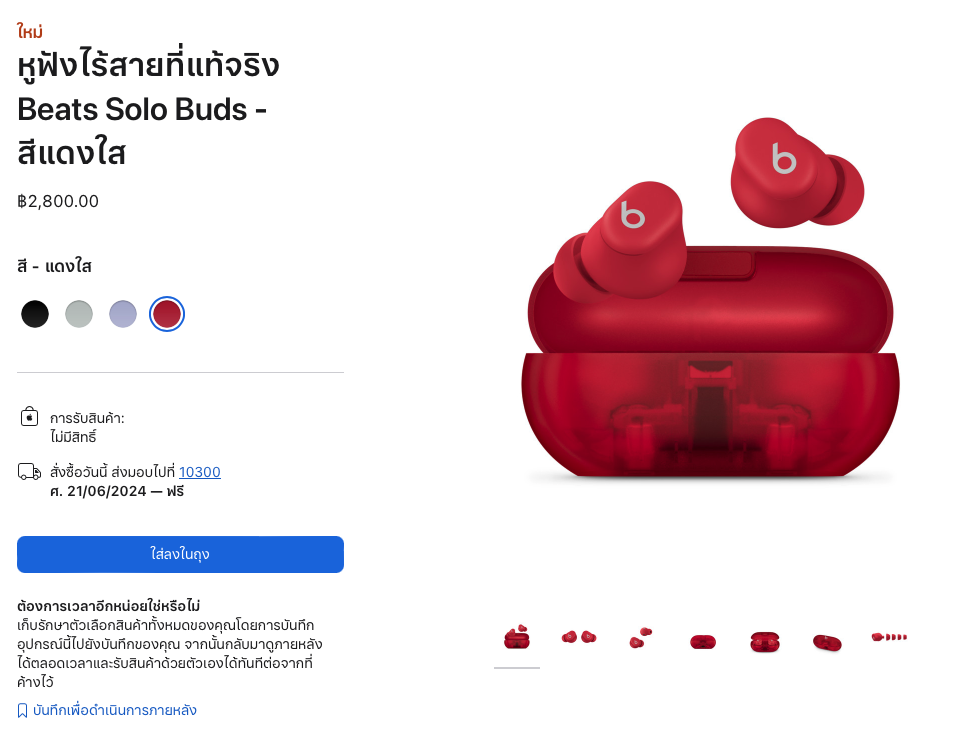The width and height of the screenshot is (956, 753).
Task: View third thumbnail of angled earbuds
Action: tap(641, 638)
